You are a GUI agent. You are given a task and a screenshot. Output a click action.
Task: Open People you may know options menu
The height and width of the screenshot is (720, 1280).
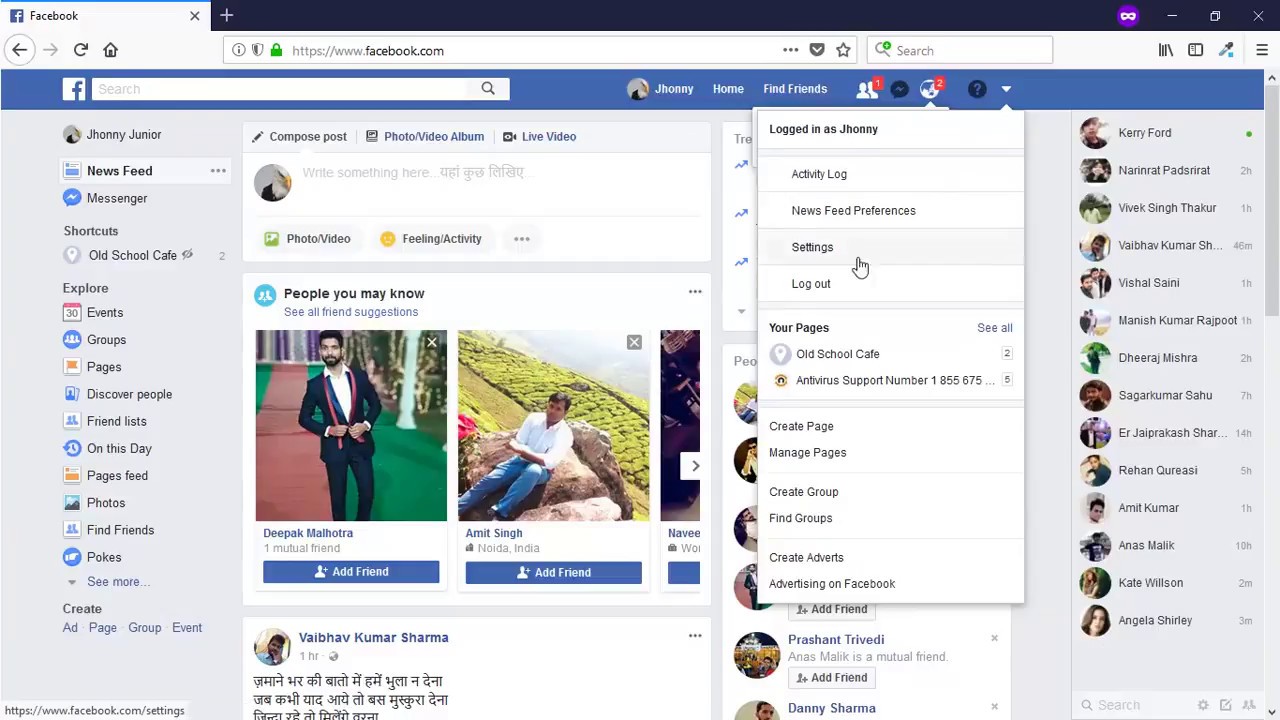click(x=695, y=292)
